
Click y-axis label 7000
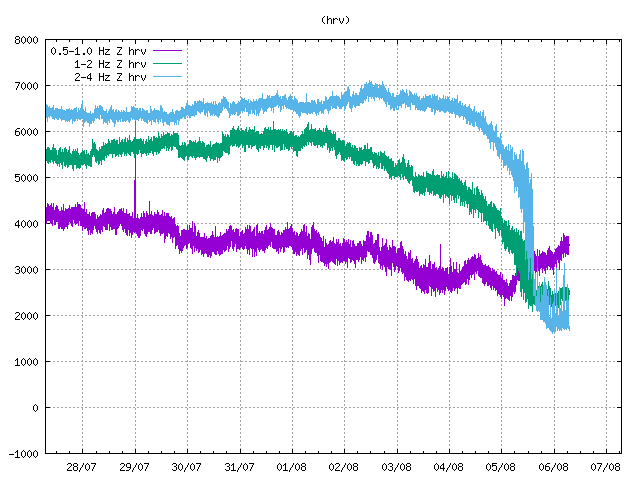pos(26,86)
